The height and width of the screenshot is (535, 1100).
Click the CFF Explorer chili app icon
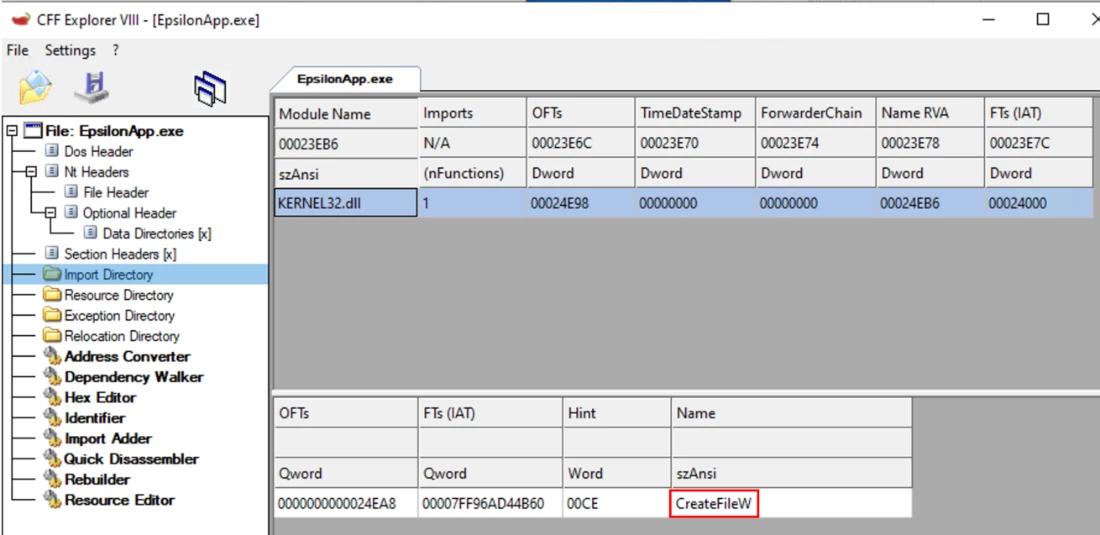point(22,20)
